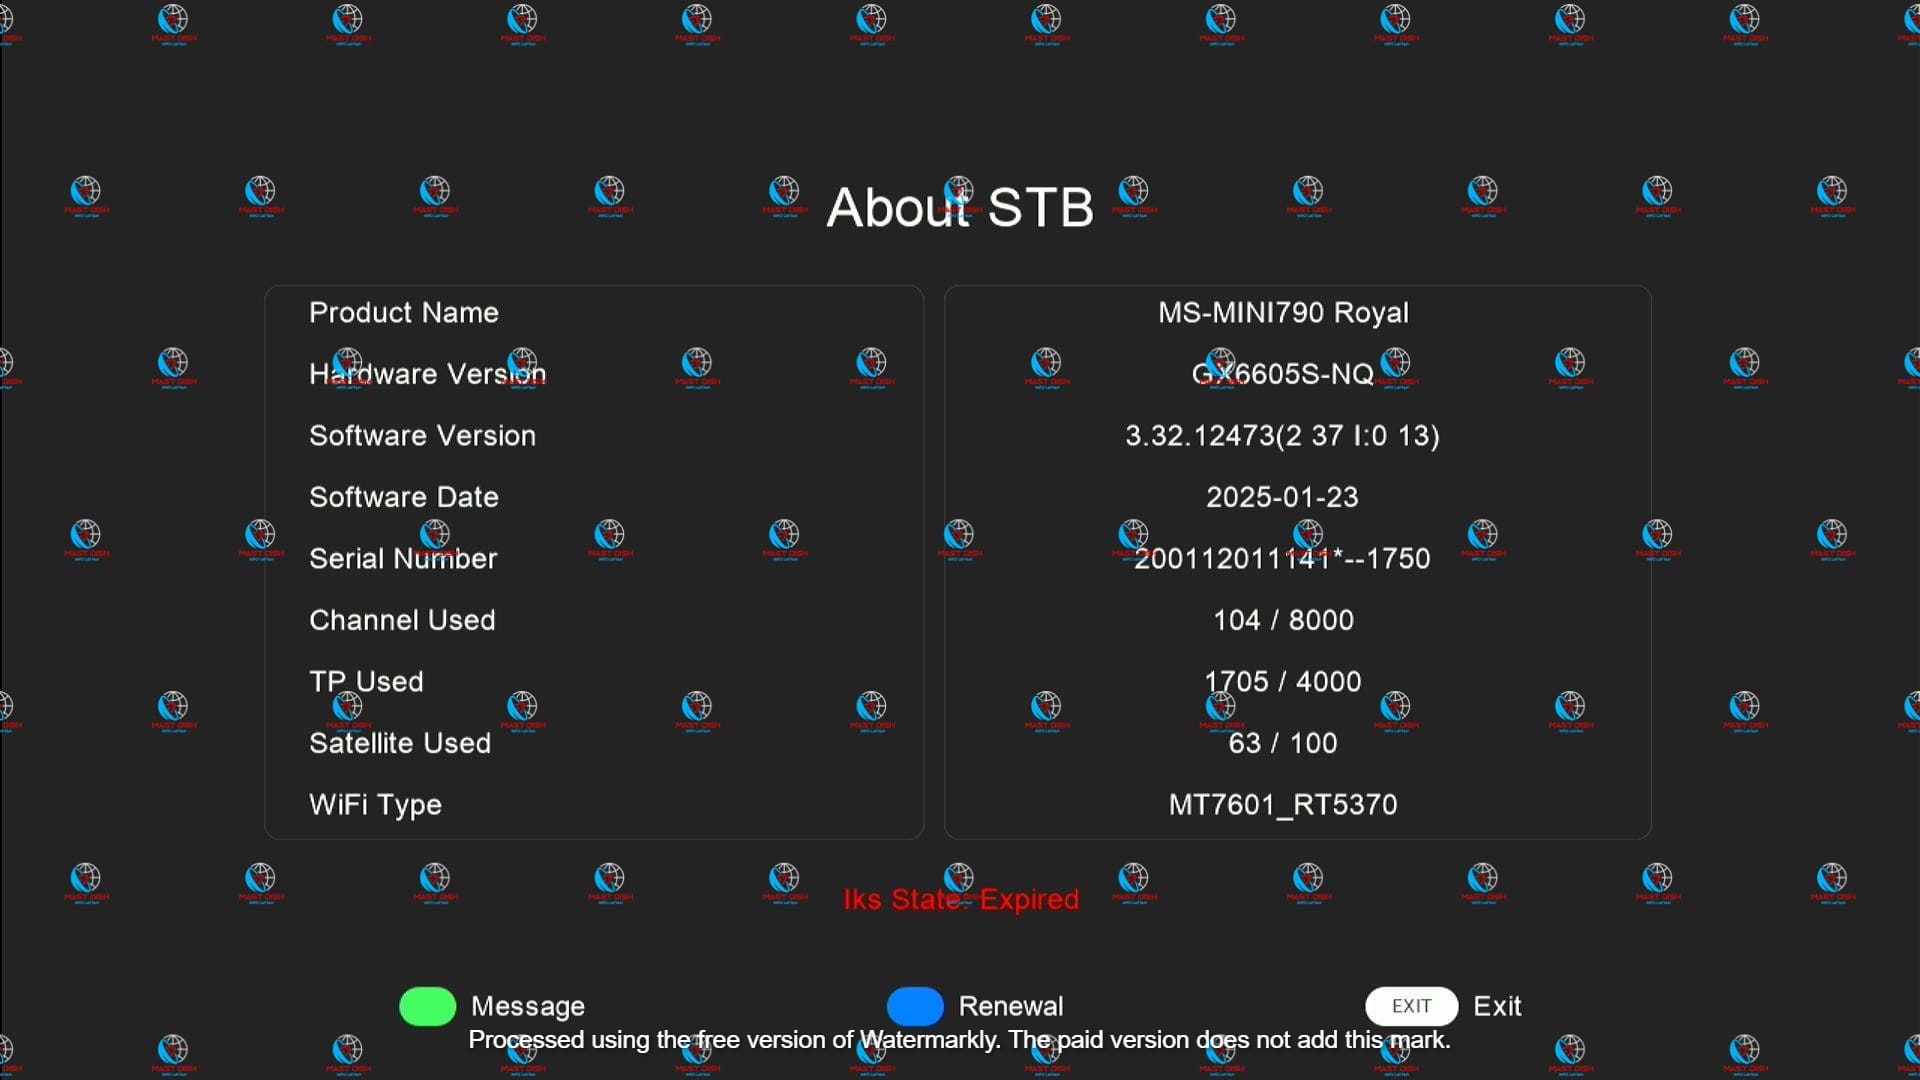Click the MT7601_RT5370 WiFi value
The width and height of the screenshot is (1920, 1080).
[x=1283, y=804]
